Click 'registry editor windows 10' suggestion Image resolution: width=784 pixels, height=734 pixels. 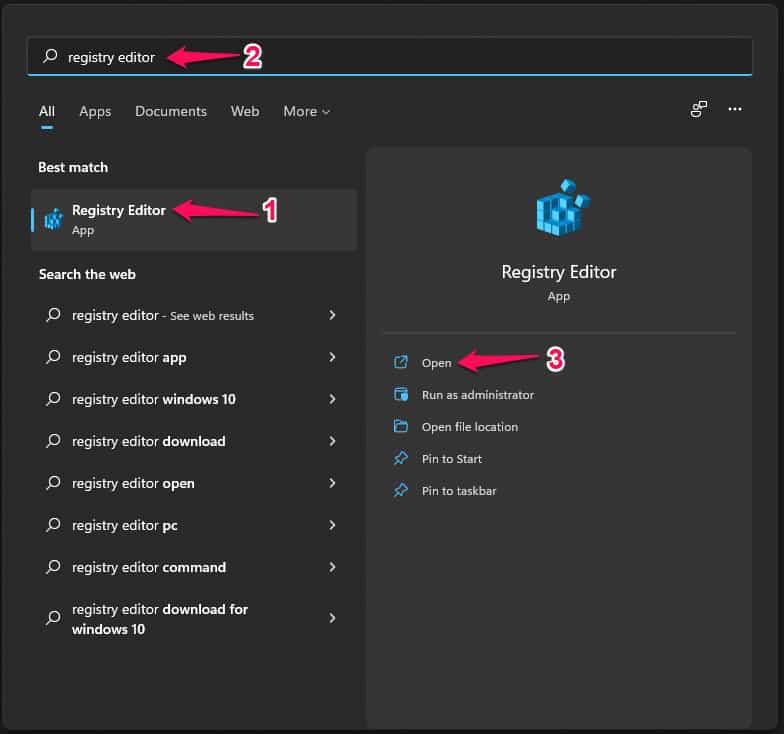click(154, 400)
